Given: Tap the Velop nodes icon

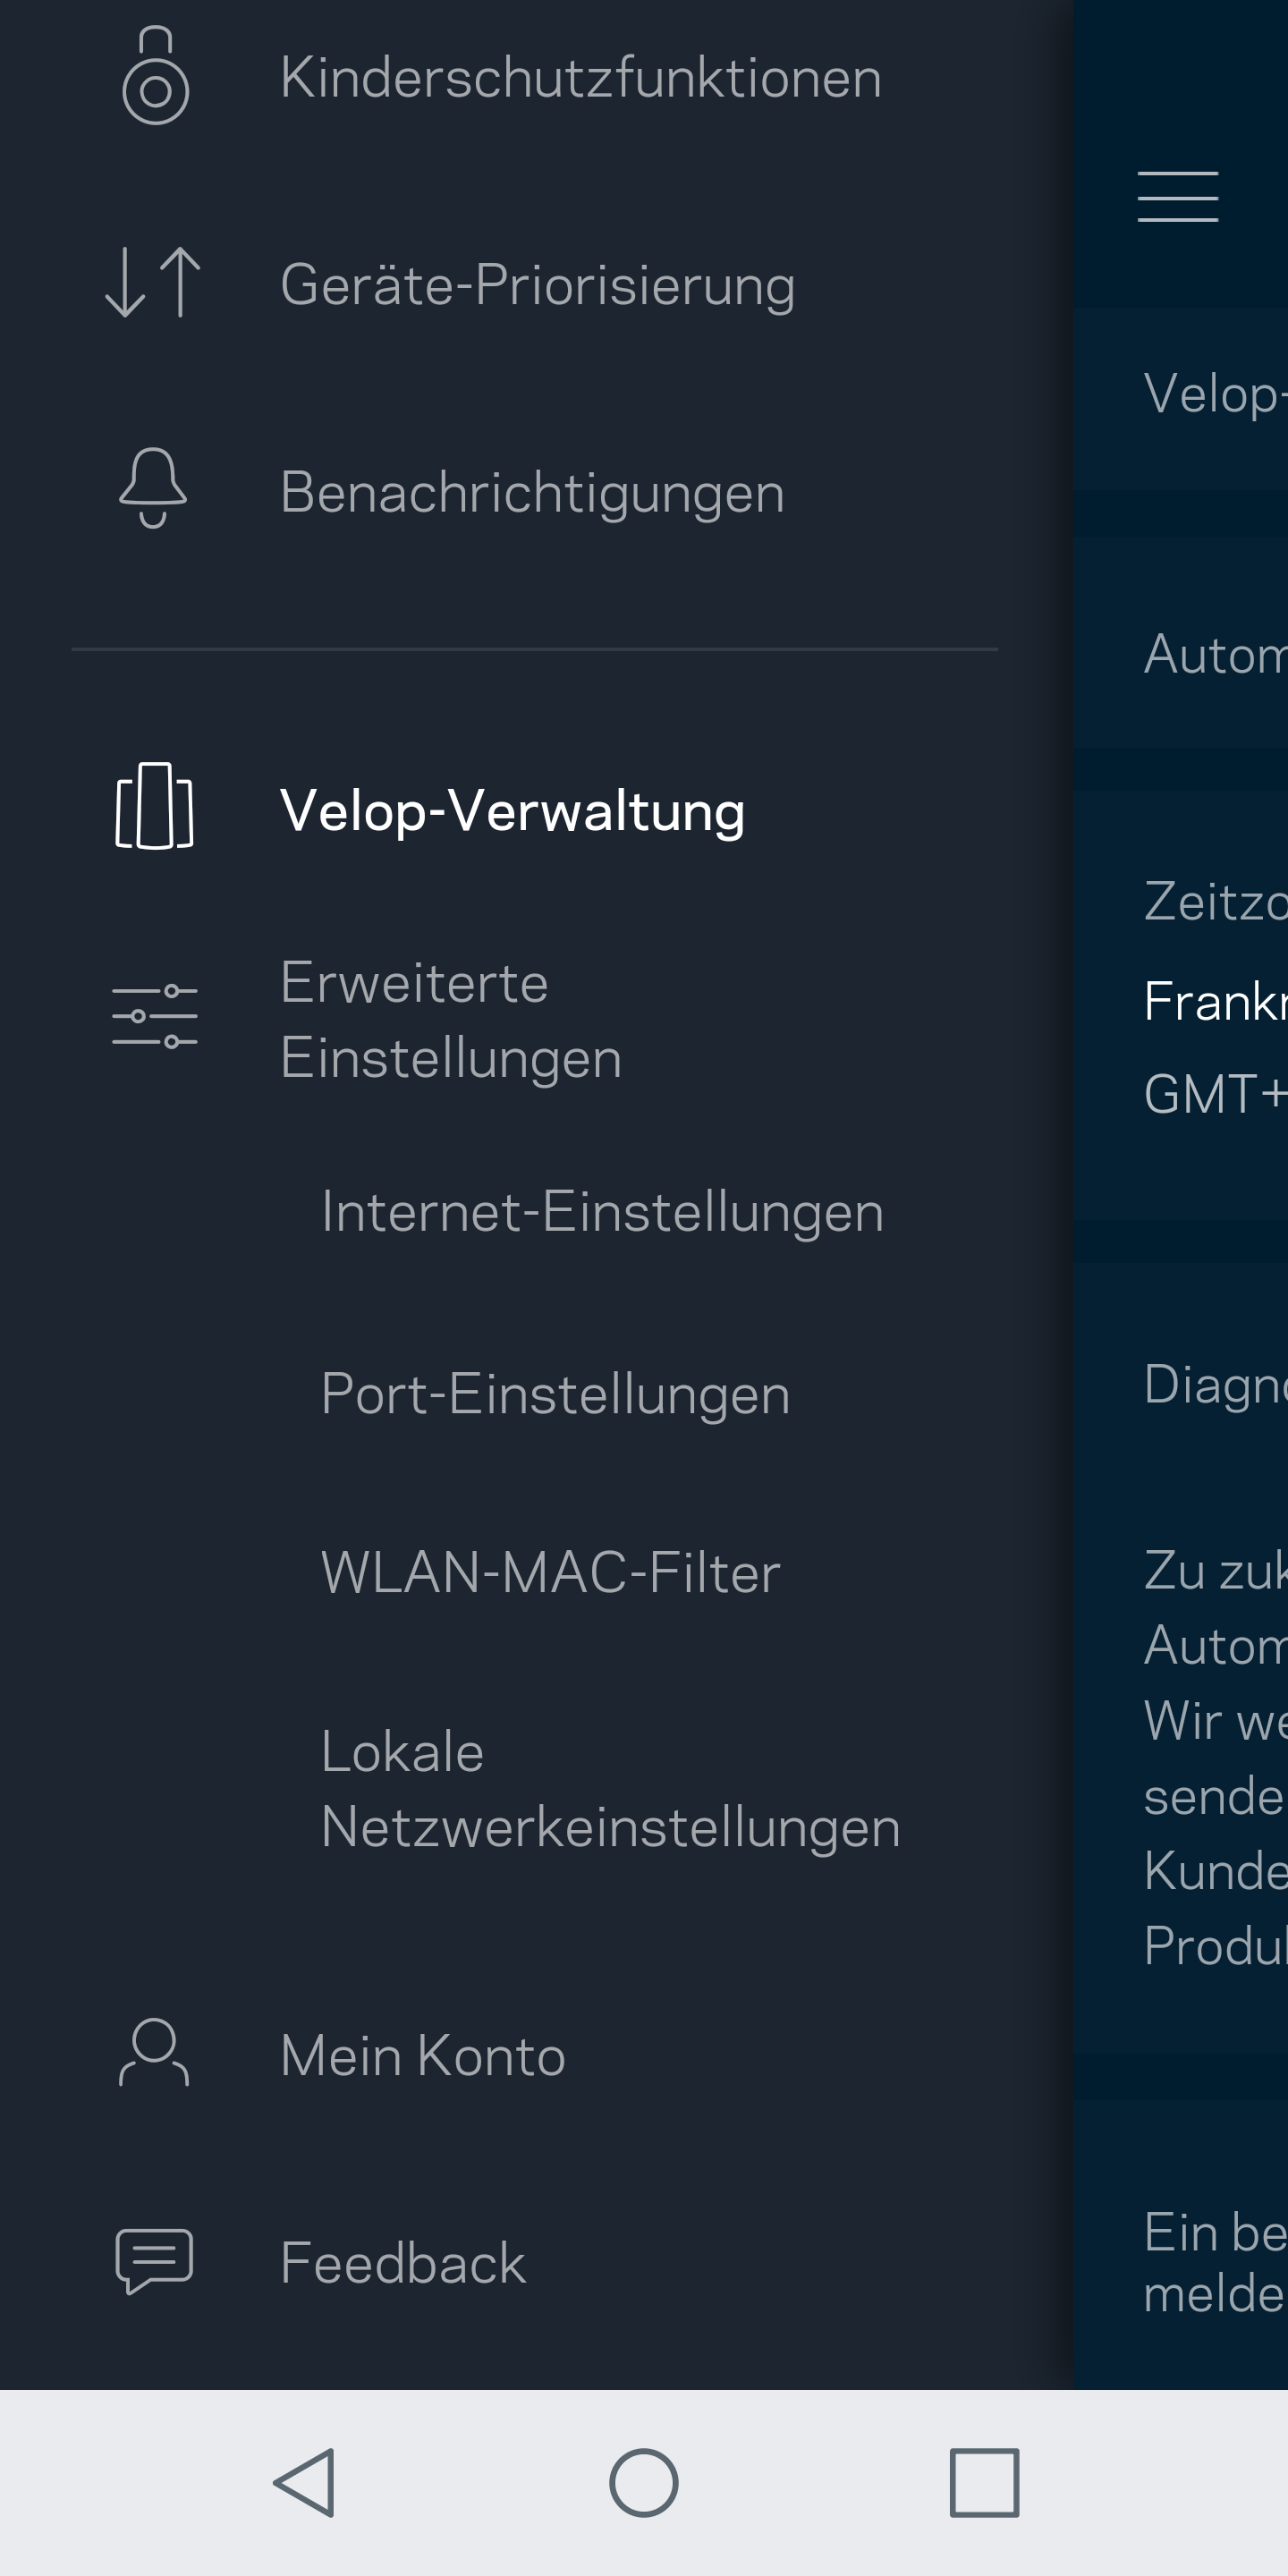Looking at the screenshot, I should 154,806.
